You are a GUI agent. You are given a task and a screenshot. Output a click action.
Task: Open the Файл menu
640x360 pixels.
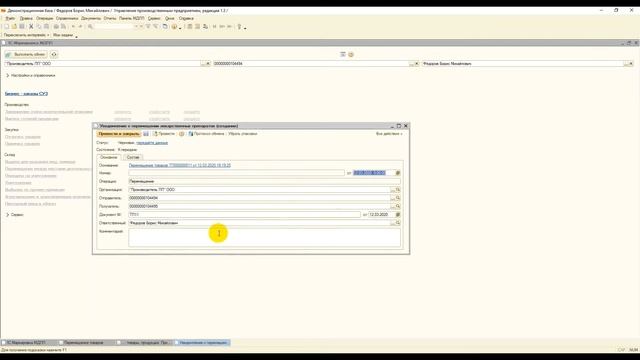(10, 18)
